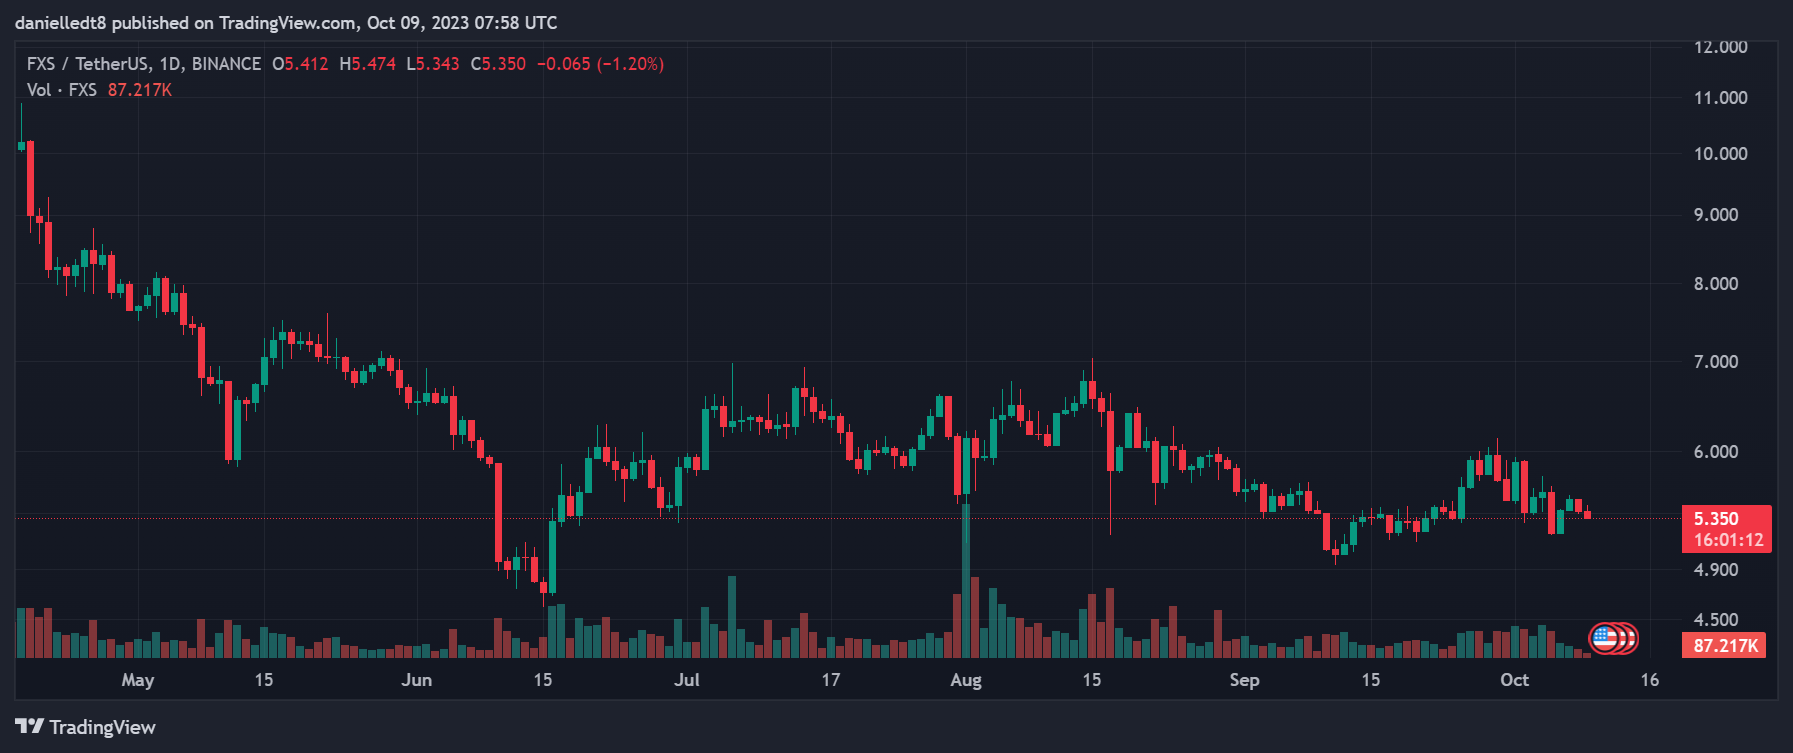Click the countdown timer 16:01:12
The width and height of the screenshot is (1793, 753).
click(x=1728, y=540)
